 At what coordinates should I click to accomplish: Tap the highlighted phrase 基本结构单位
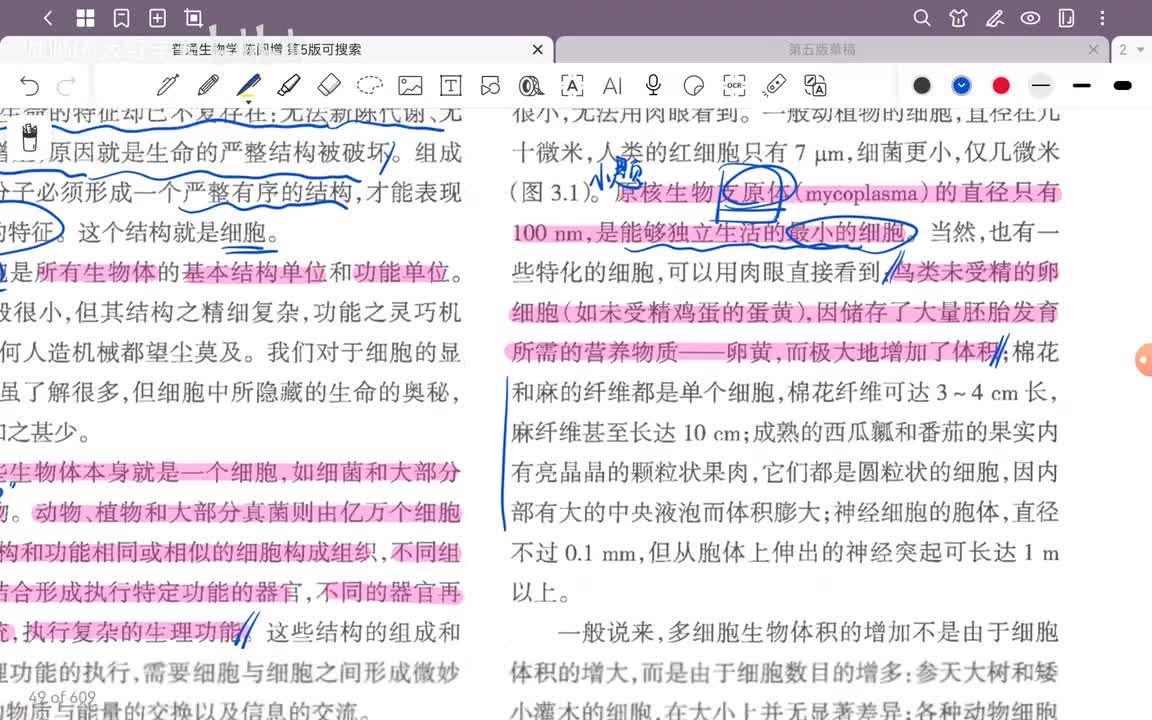[x=254, y=273]
